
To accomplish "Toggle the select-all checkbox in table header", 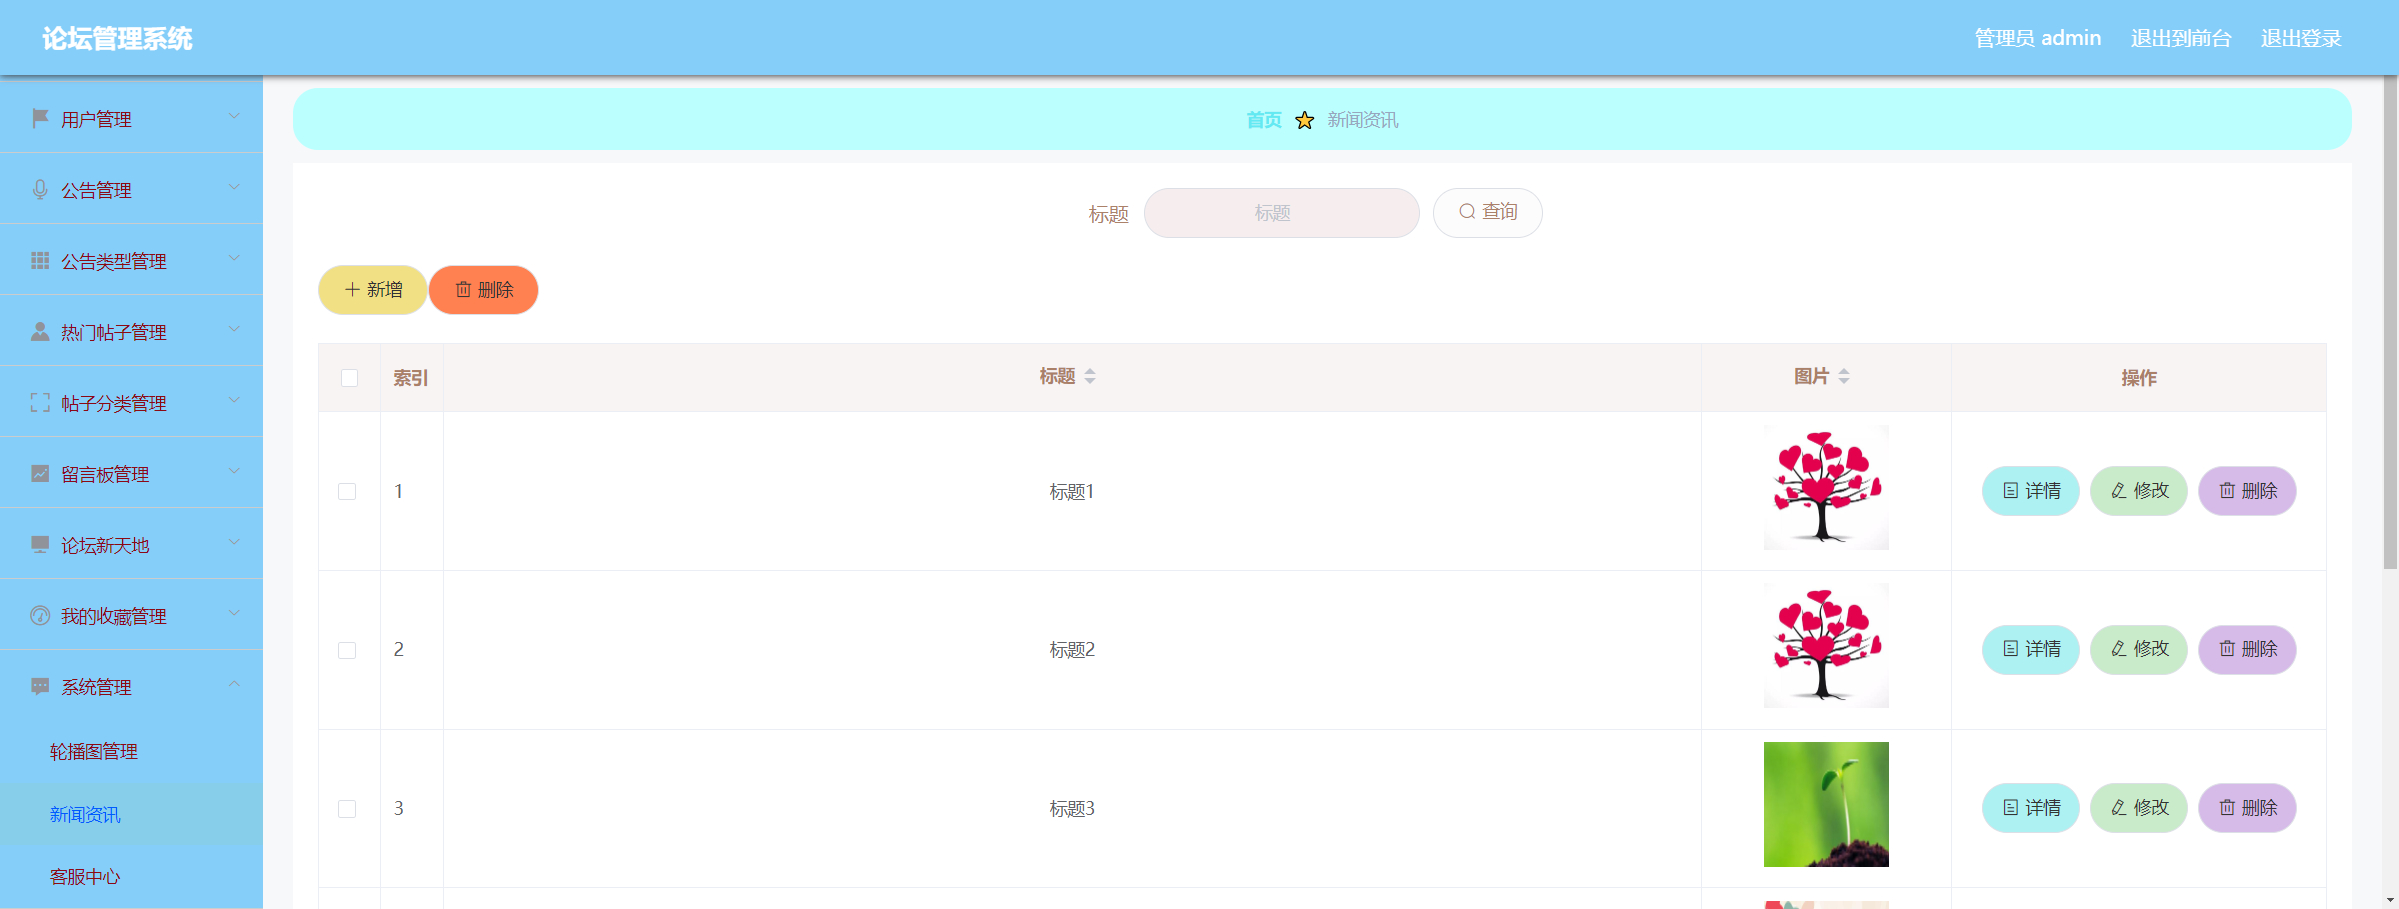I will tap(349, 378).
